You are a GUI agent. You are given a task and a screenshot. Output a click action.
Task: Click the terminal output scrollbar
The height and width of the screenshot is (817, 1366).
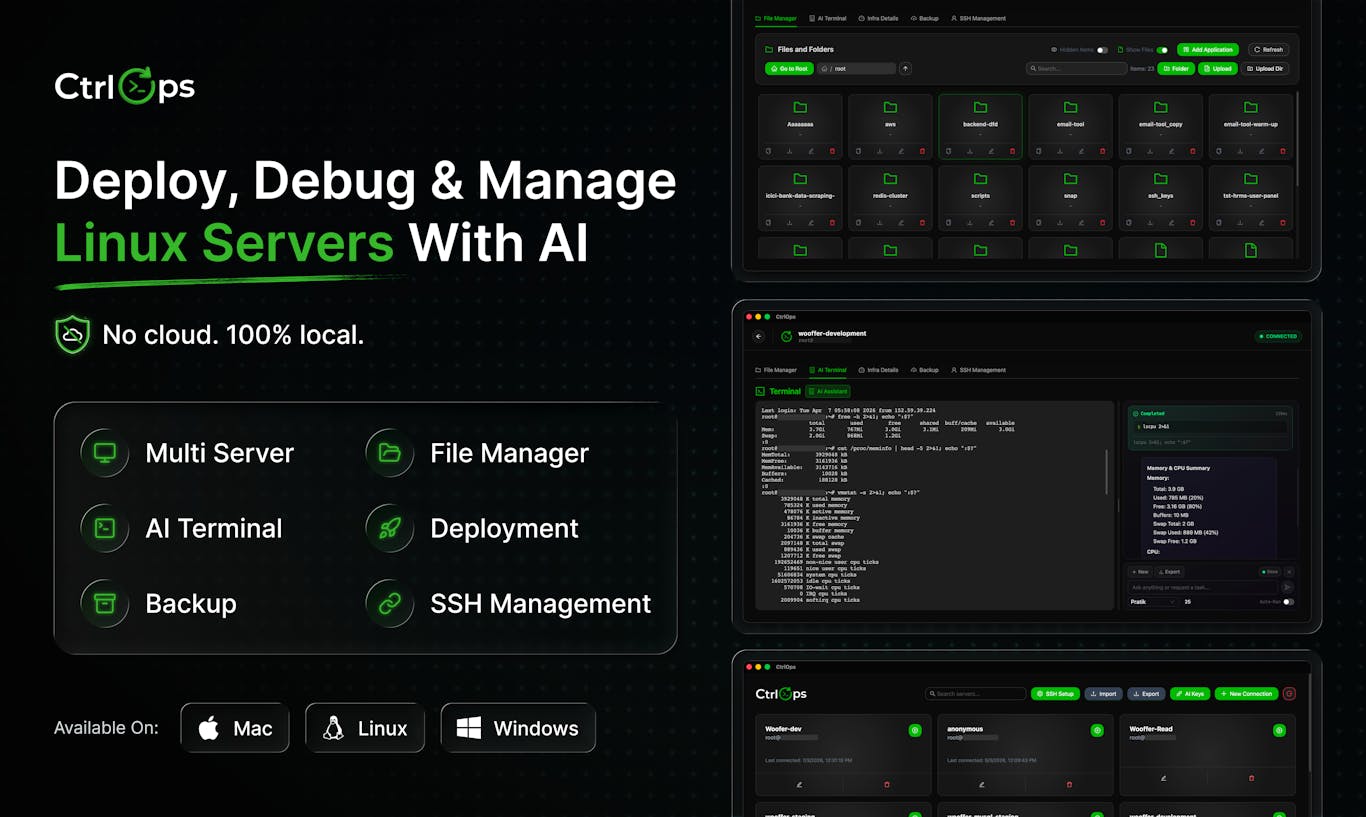(x=1106, y=471)
